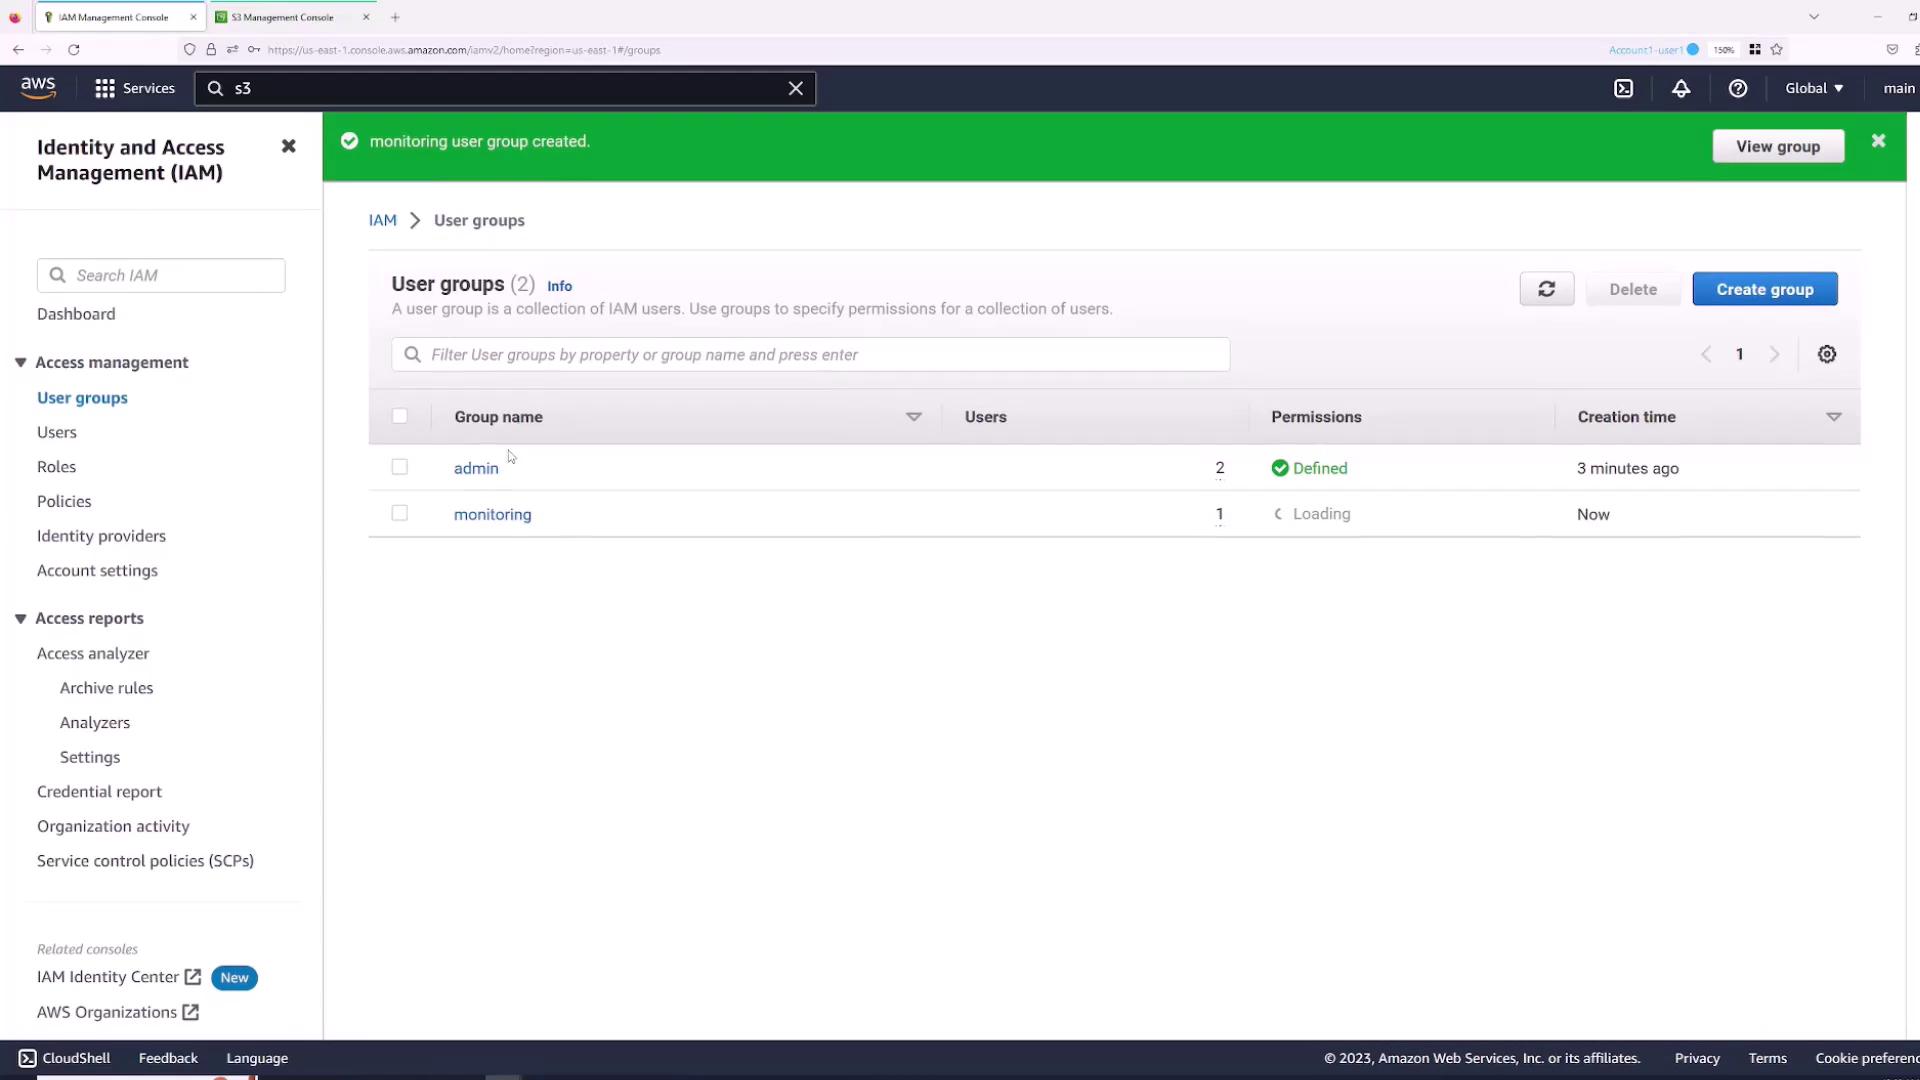Select the admin group checkbox
This screenshot has width=1920, height=1080.
pos(399,467)
